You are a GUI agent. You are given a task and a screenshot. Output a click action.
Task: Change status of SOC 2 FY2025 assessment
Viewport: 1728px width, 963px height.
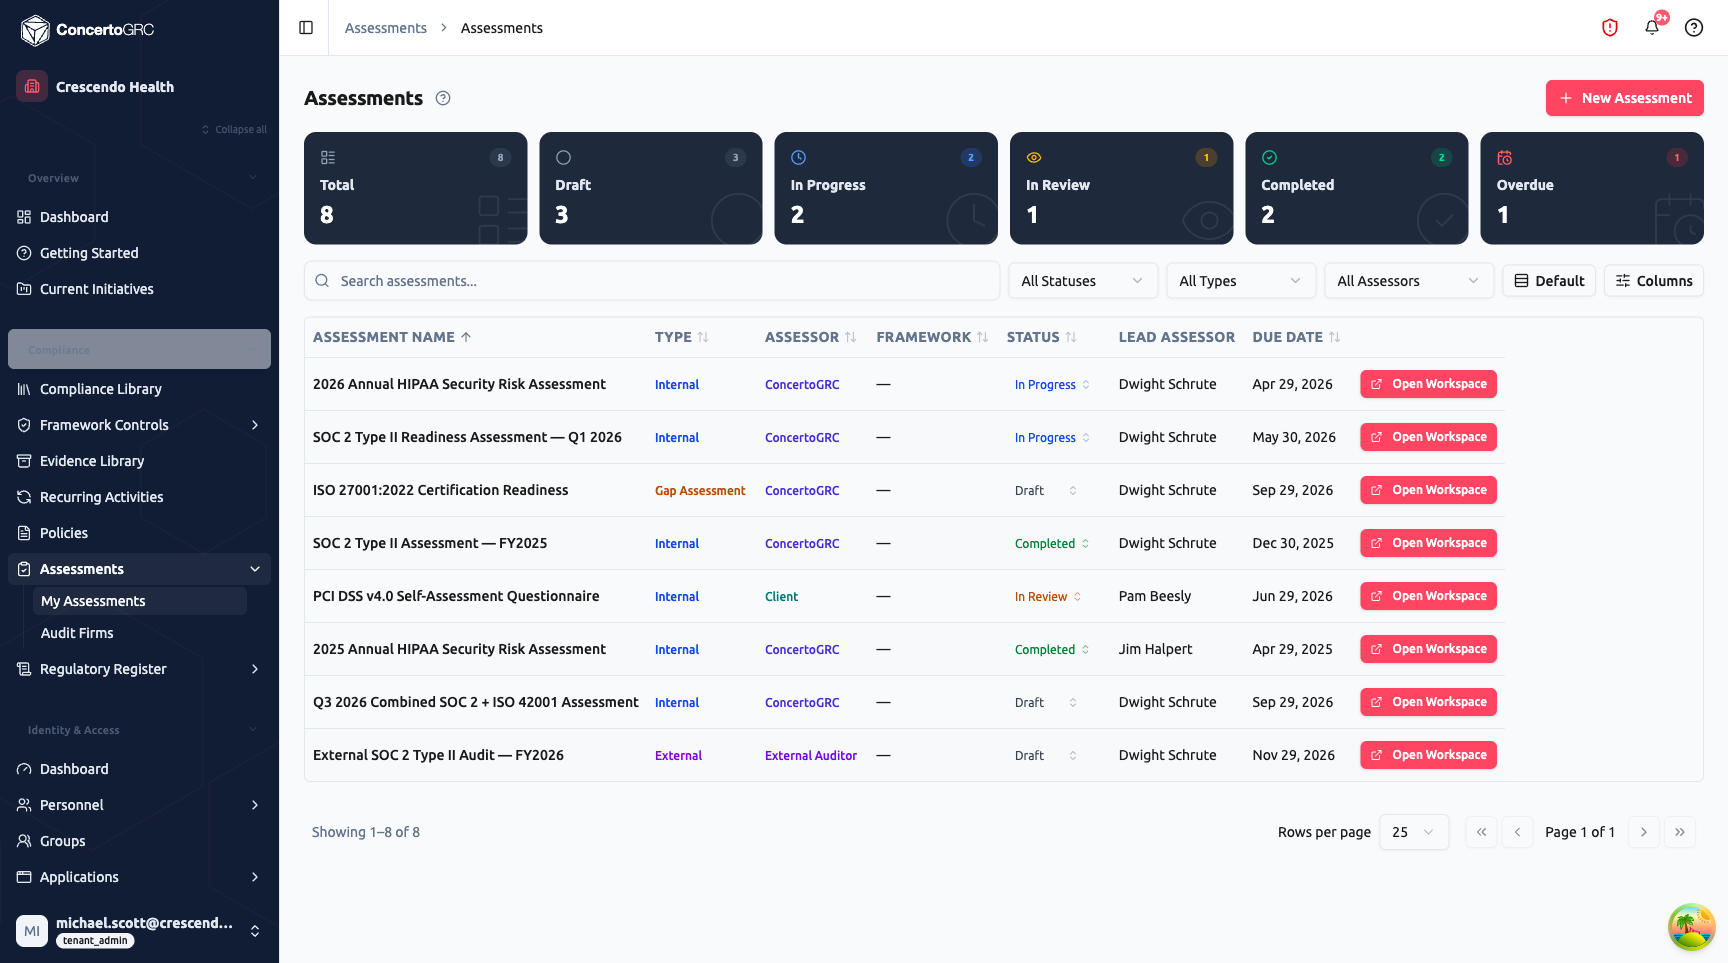pyautogui.click(x=1052, y=543)
